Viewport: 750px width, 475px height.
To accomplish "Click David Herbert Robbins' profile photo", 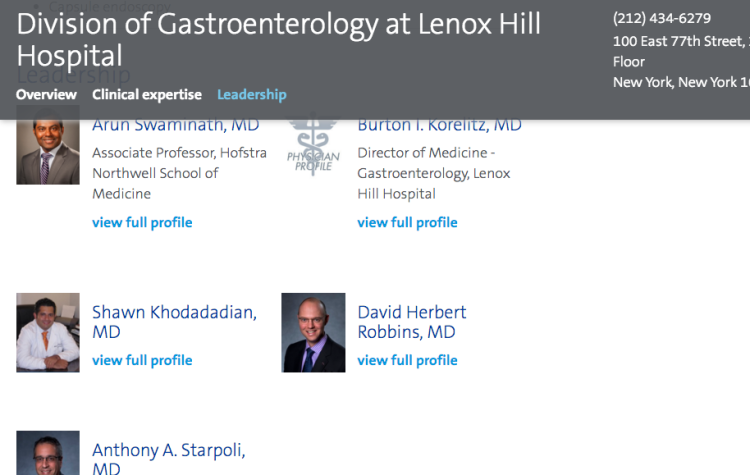I will click(x=313, y=332).
